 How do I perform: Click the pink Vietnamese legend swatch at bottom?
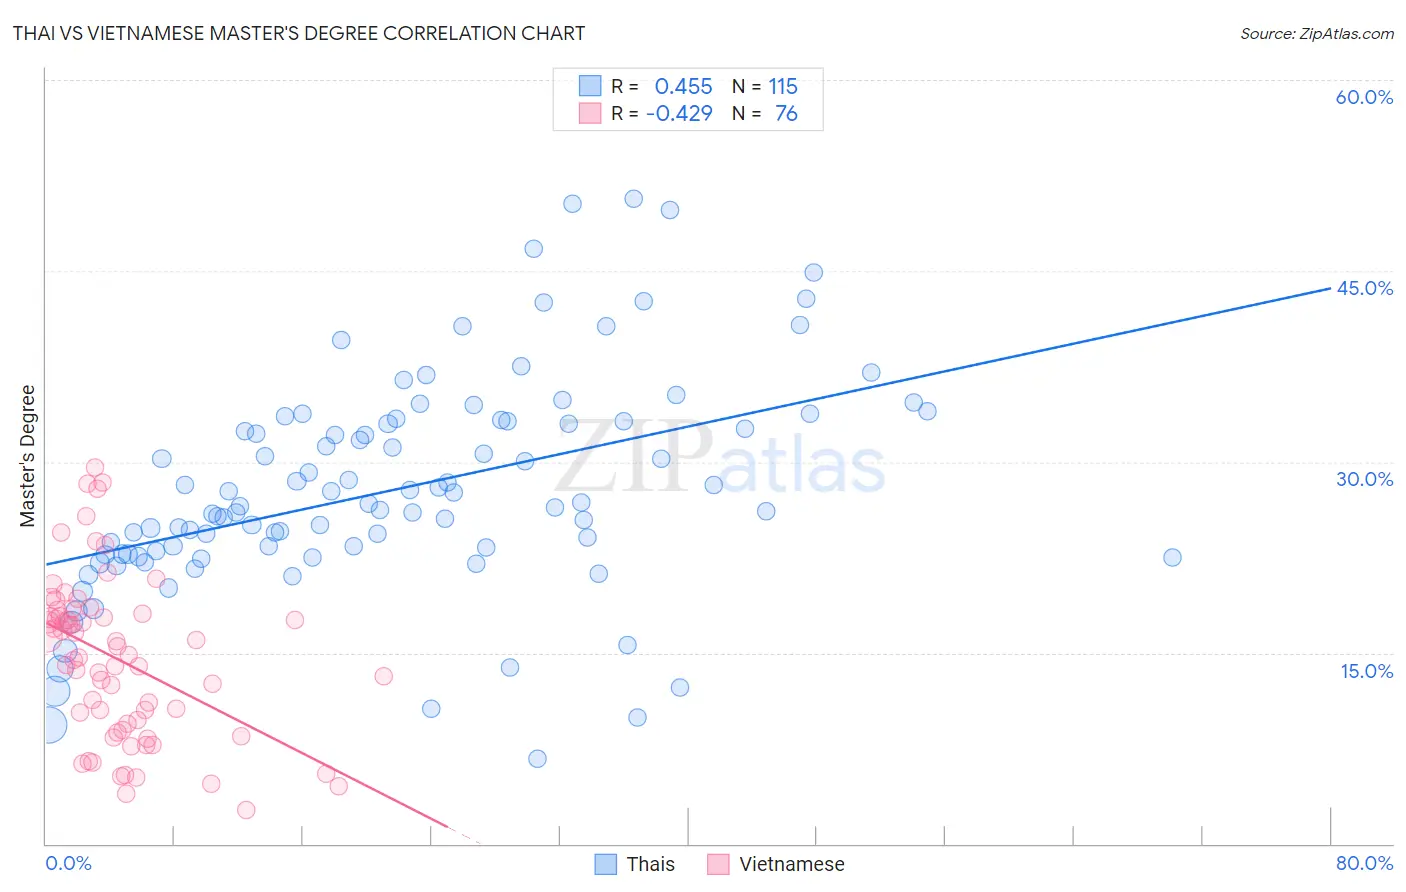(718, 864)
